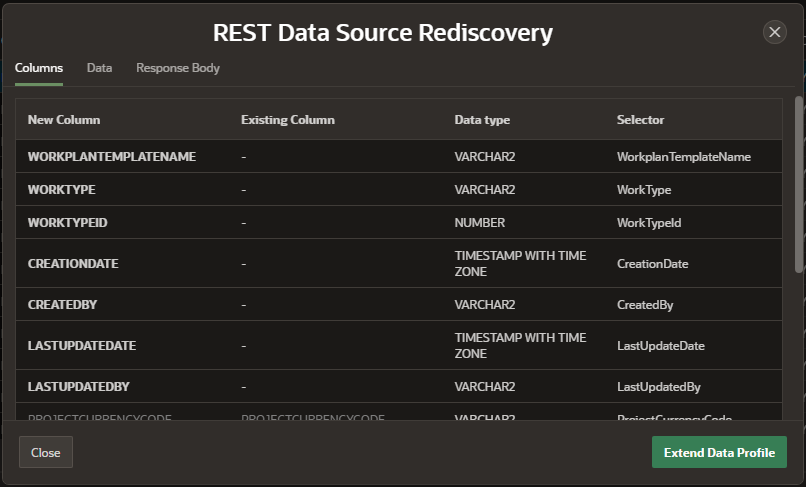Viewport: 806px width, 487px height.
Task: Click the VARCHAR2 type in LASTUPDATEDBY row
Action: 485,387
